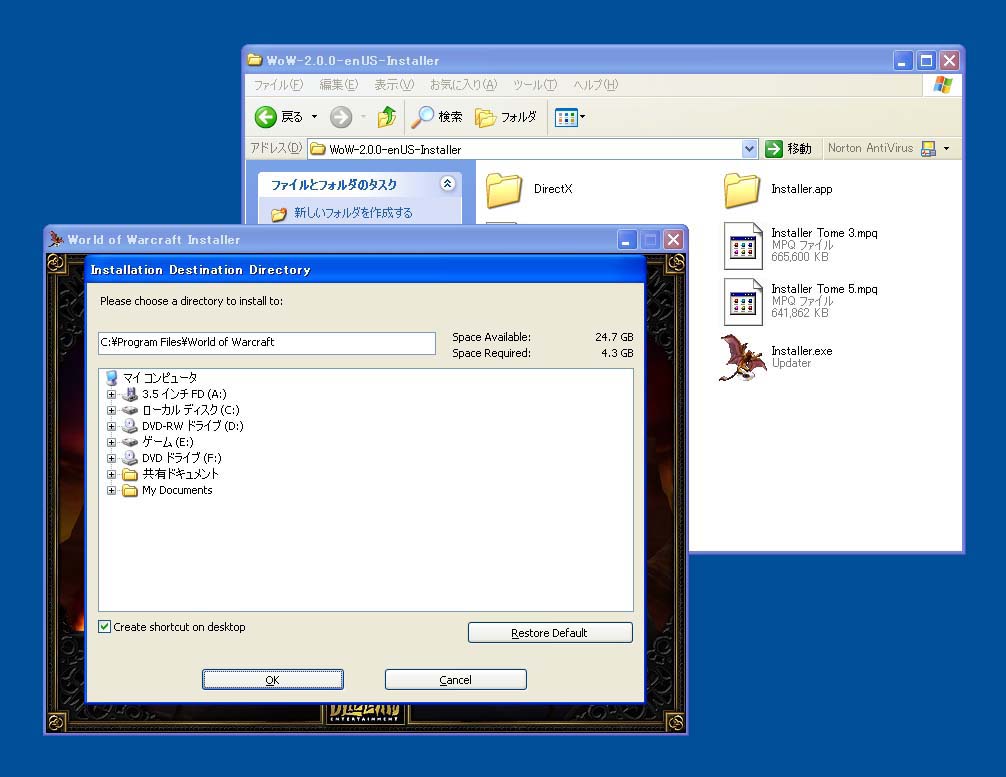This screenshot has height=777, width=1006.
Task: Click the install directory path field
Action: (267, 343)
